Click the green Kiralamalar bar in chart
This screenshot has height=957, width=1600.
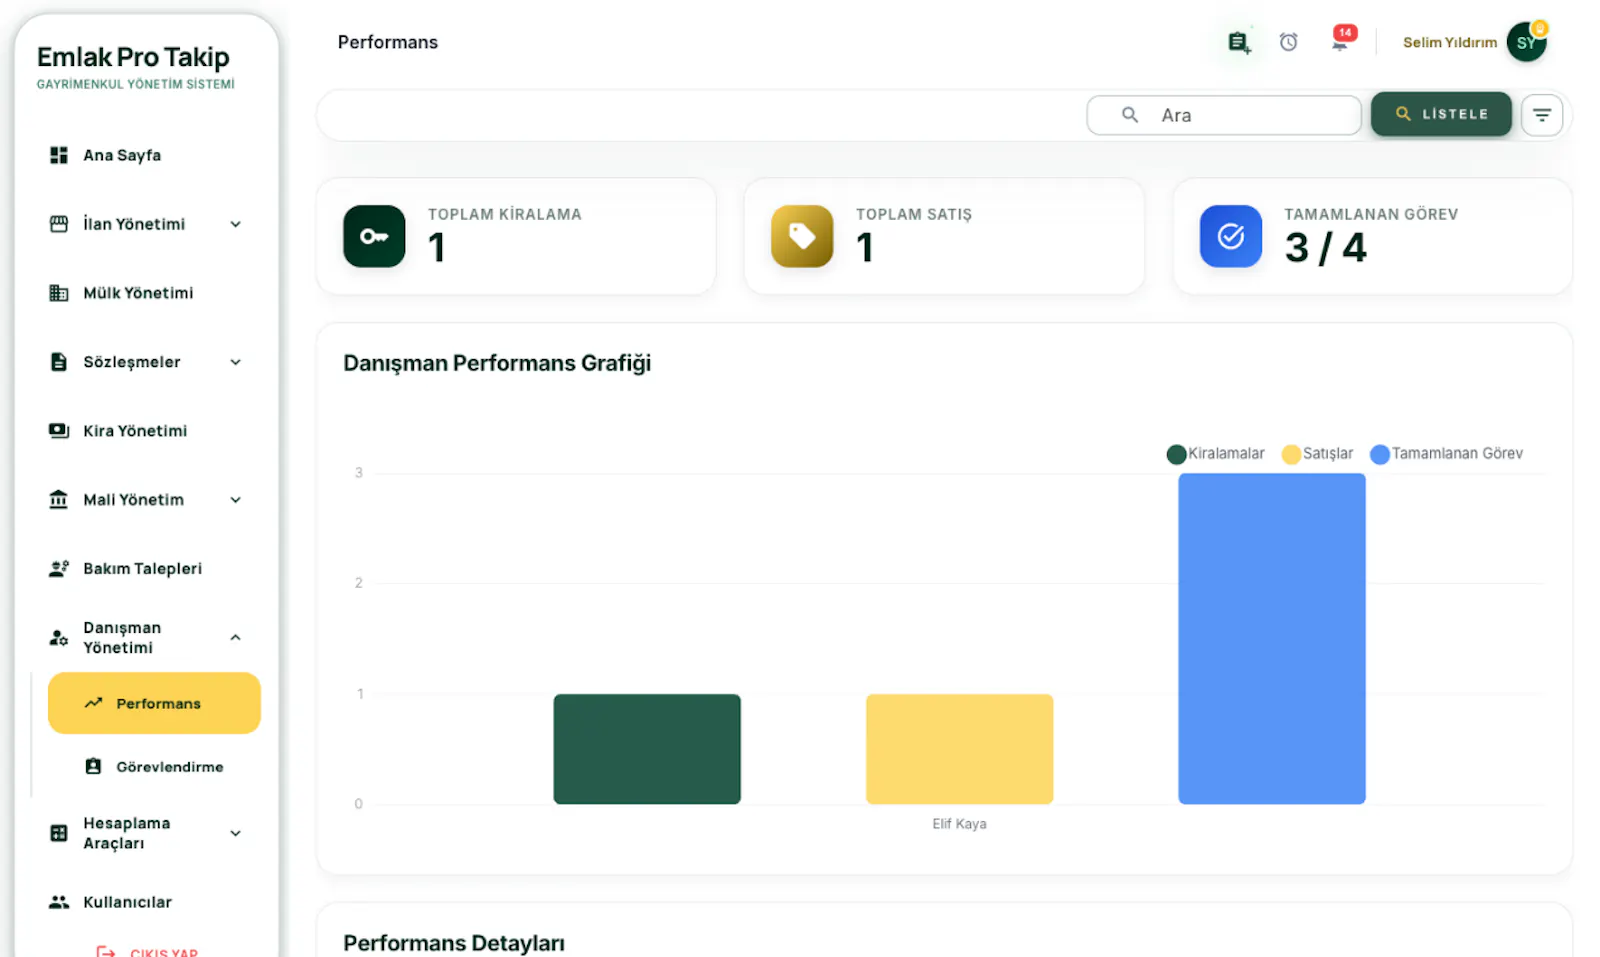pyautogui.click(x=647, y=749)
